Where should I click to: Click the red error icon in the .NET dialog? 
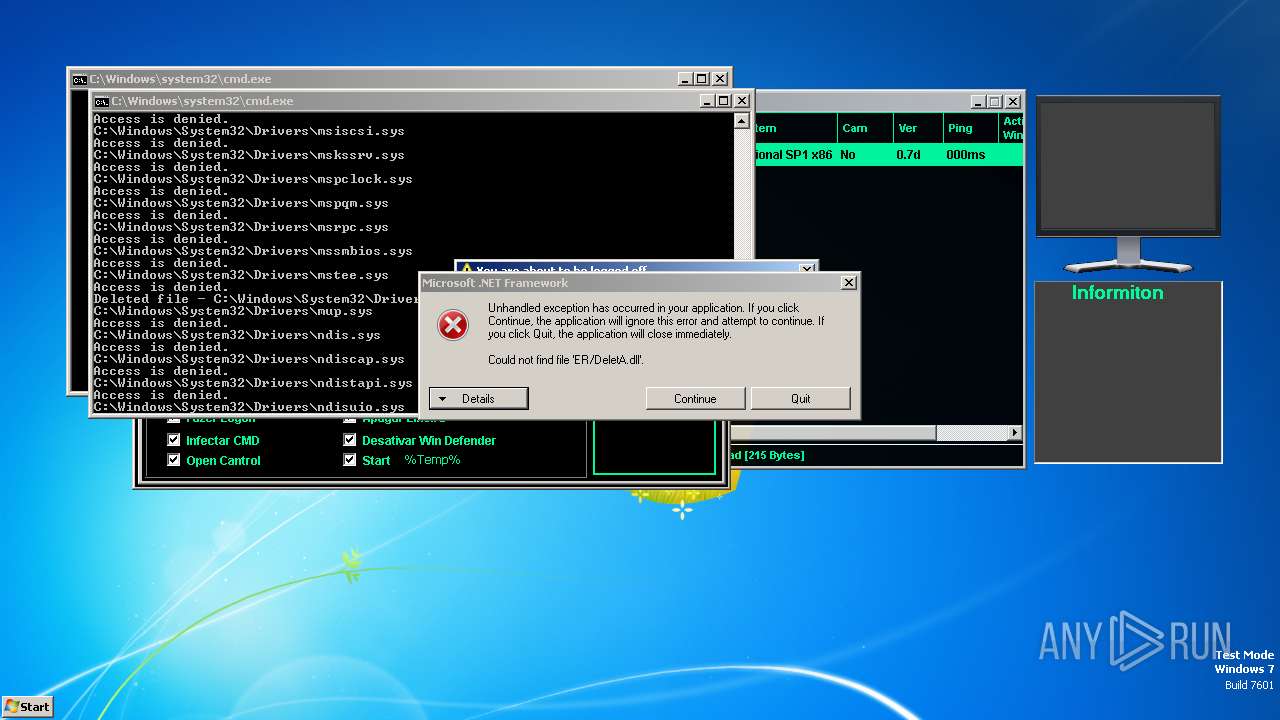click(x=453, y=324)
